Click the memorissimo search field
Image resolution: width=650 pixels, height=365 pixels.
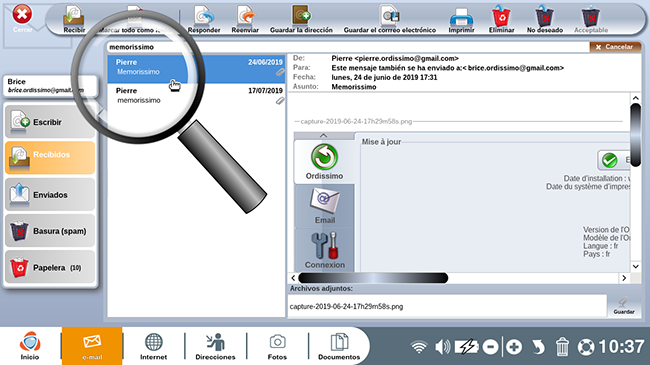click(347, 47)
